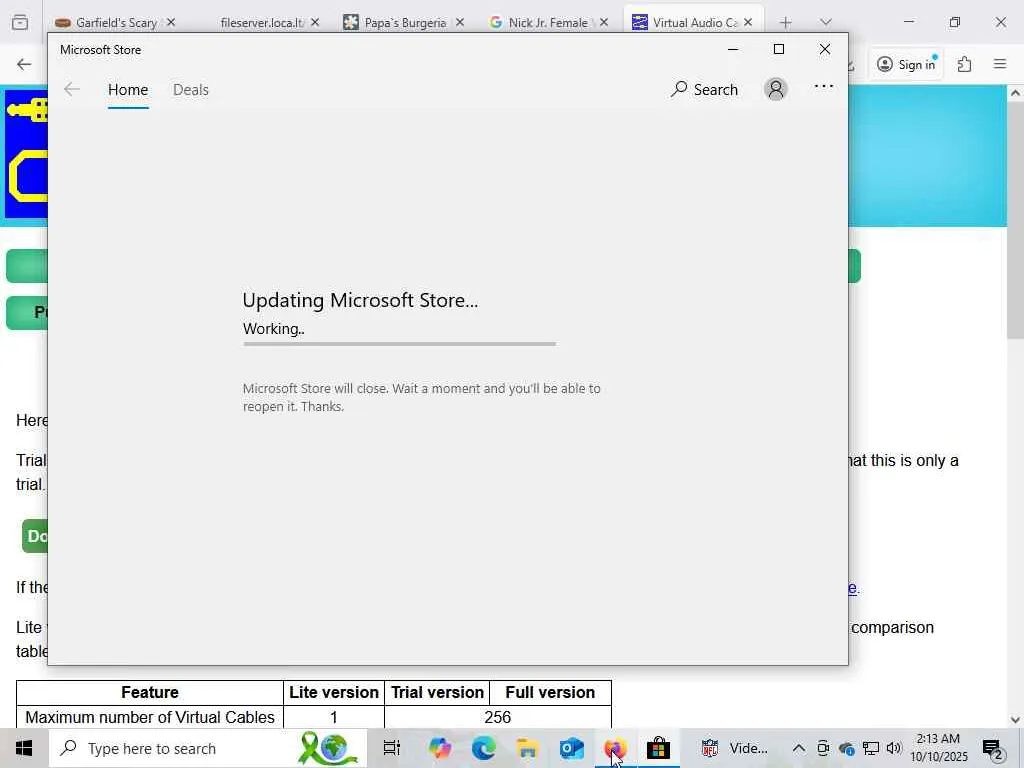Click the Microsoft Store back arrow

pos(72,89)
